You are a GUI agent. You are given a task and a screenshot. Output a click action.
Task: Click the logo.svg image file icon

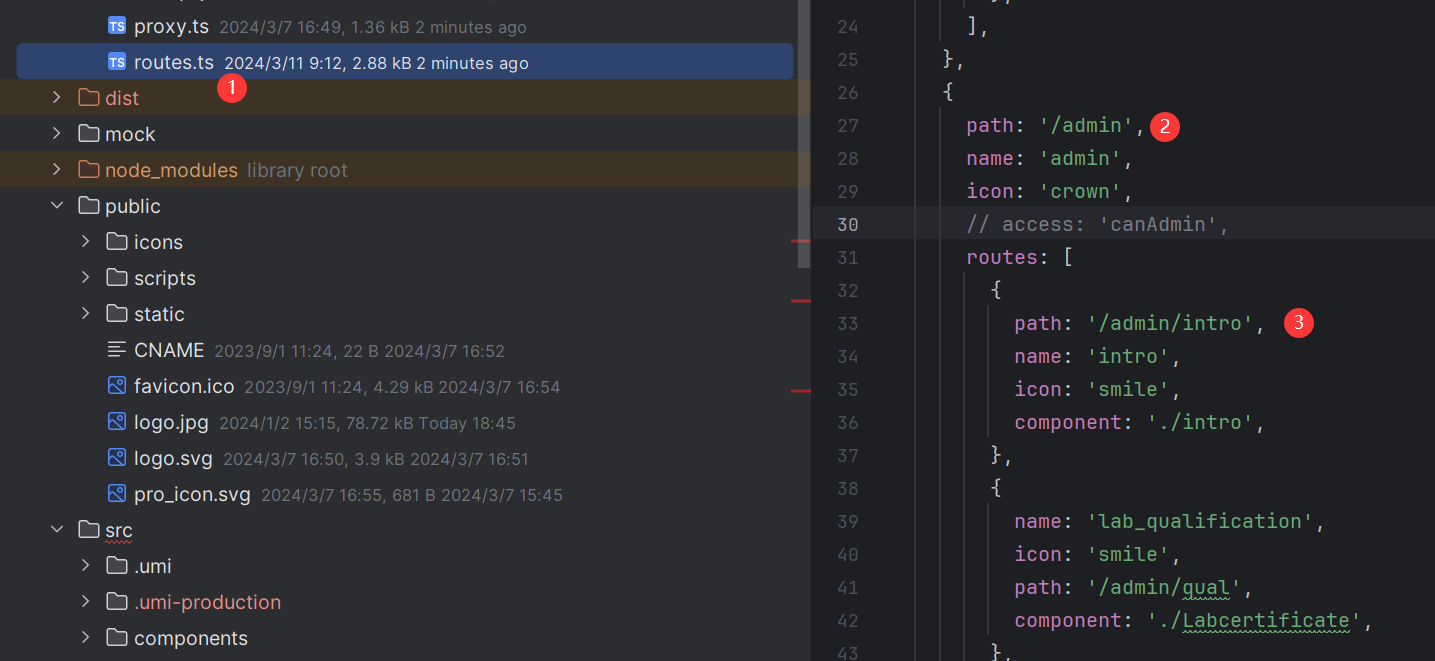117,458
